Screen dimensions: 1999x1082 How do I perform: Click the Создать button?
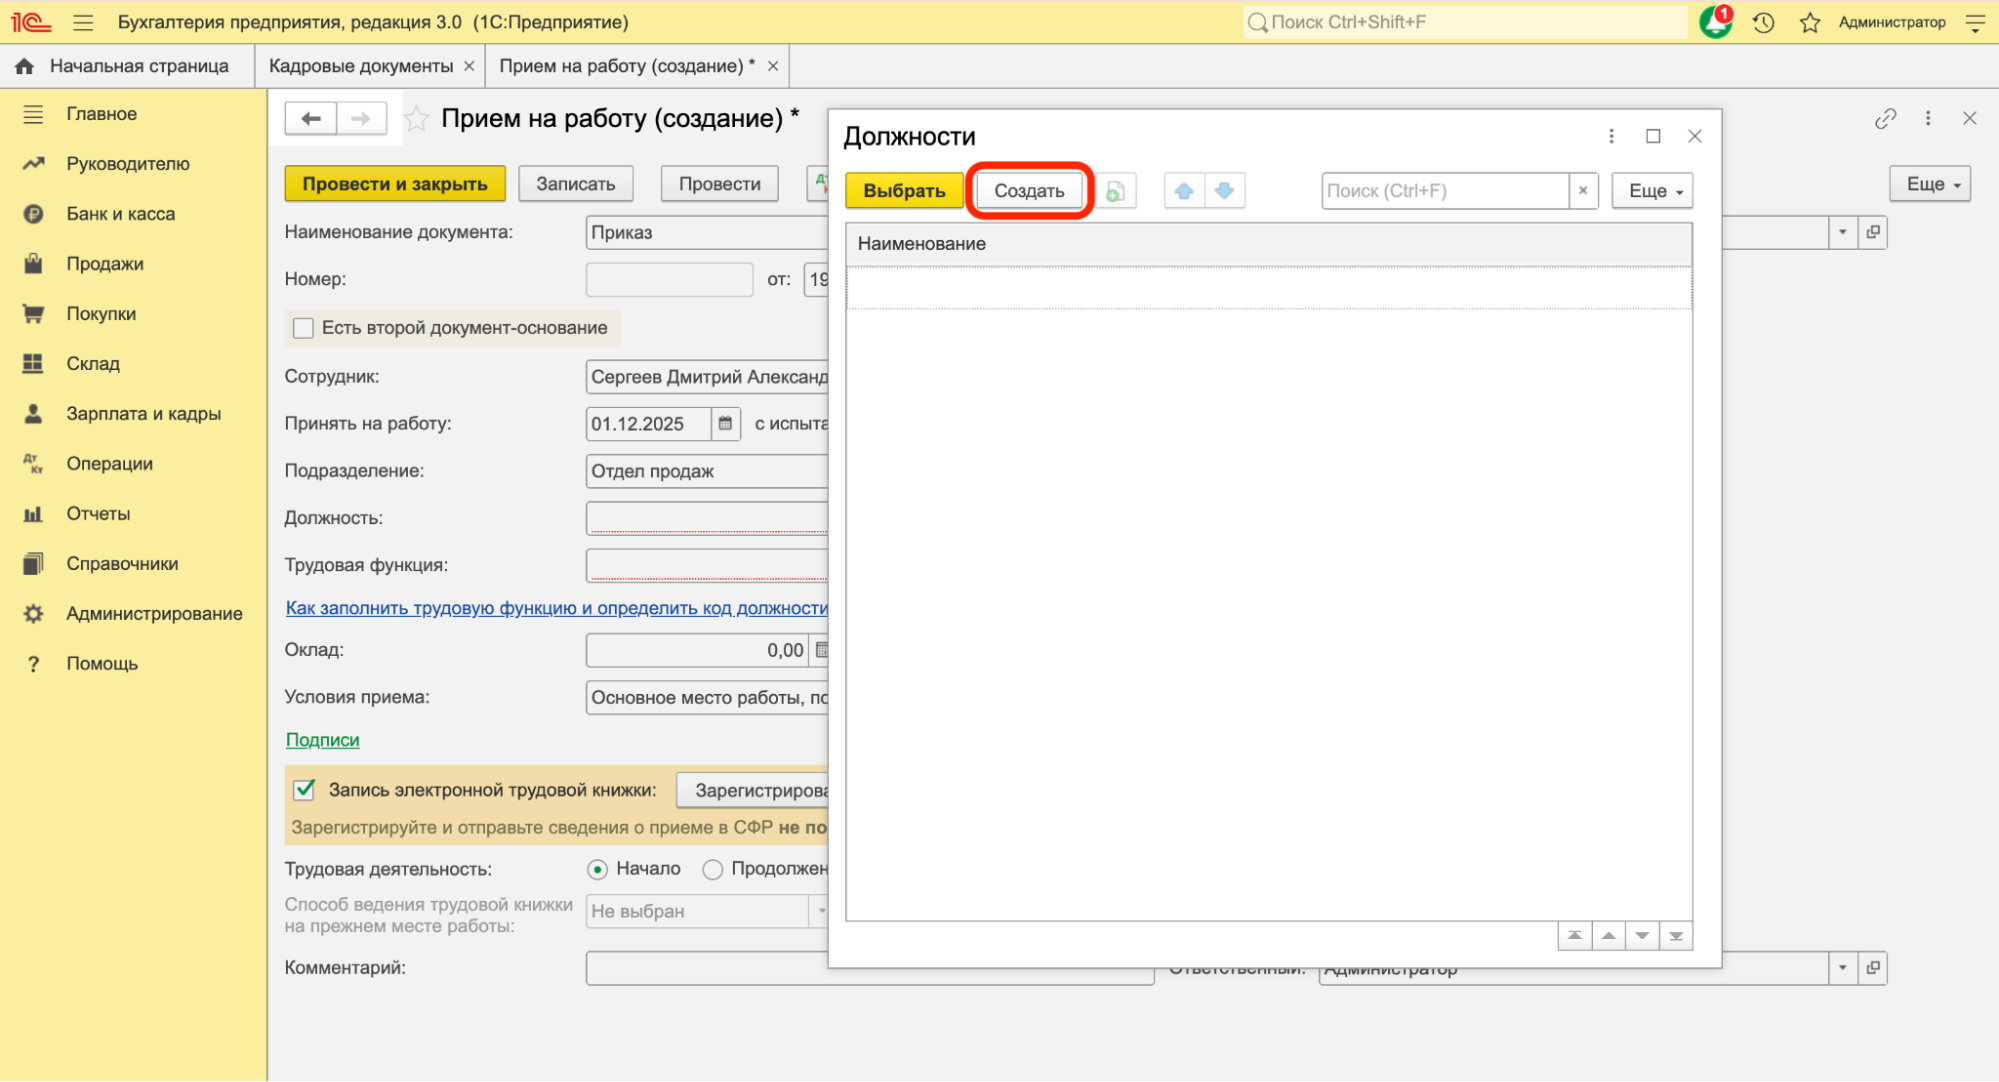(1029, 191)
